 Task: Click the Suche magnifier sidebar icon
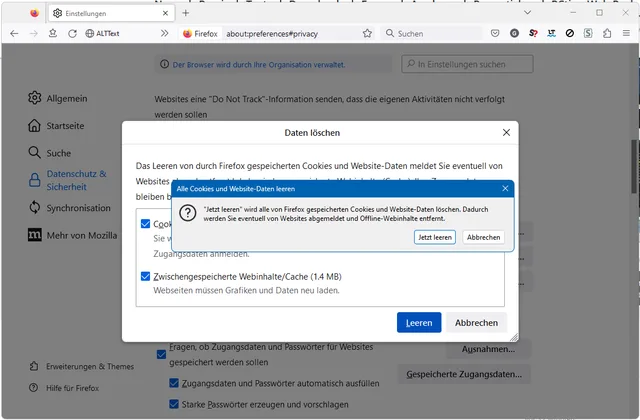pos(35,153)
